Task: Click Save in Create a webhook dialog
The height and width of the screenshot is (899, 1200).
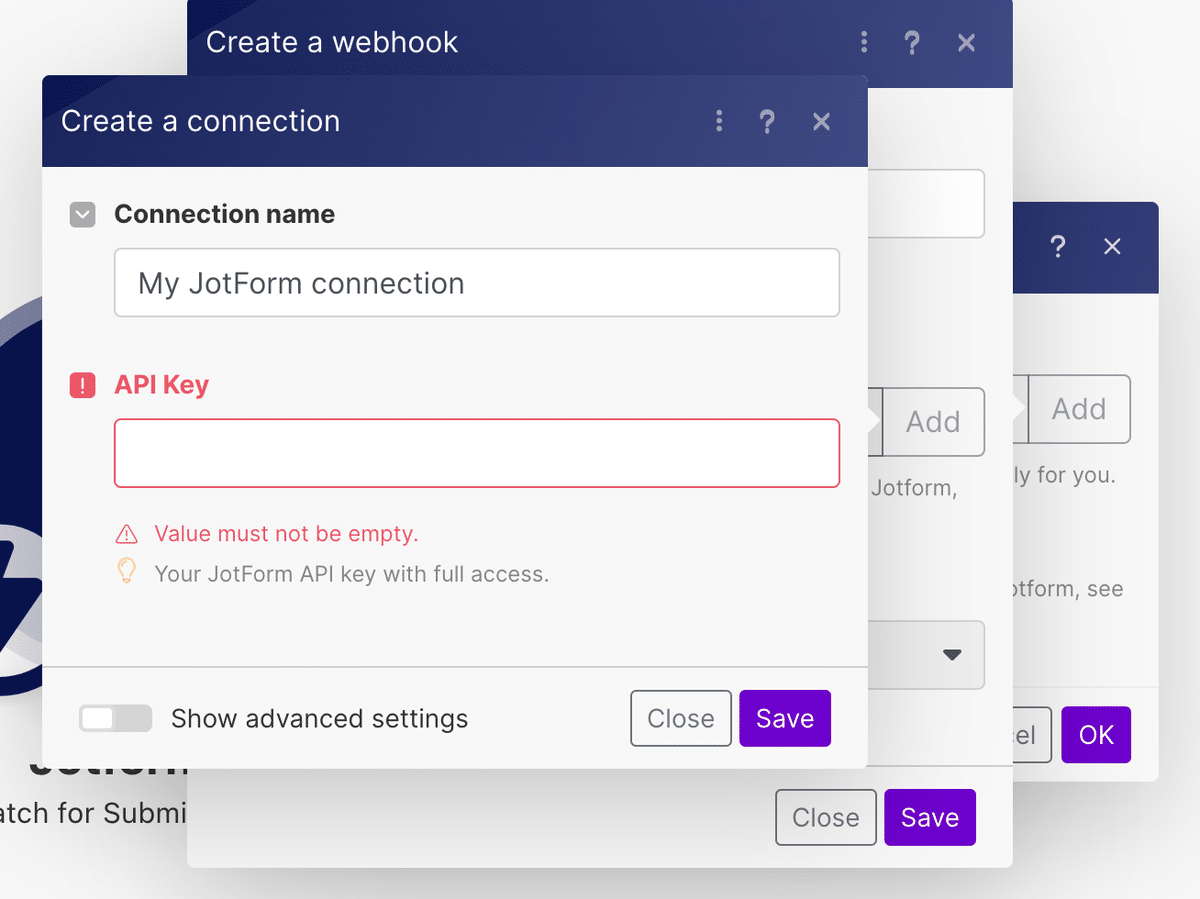Action: click(x=930, y=817)
